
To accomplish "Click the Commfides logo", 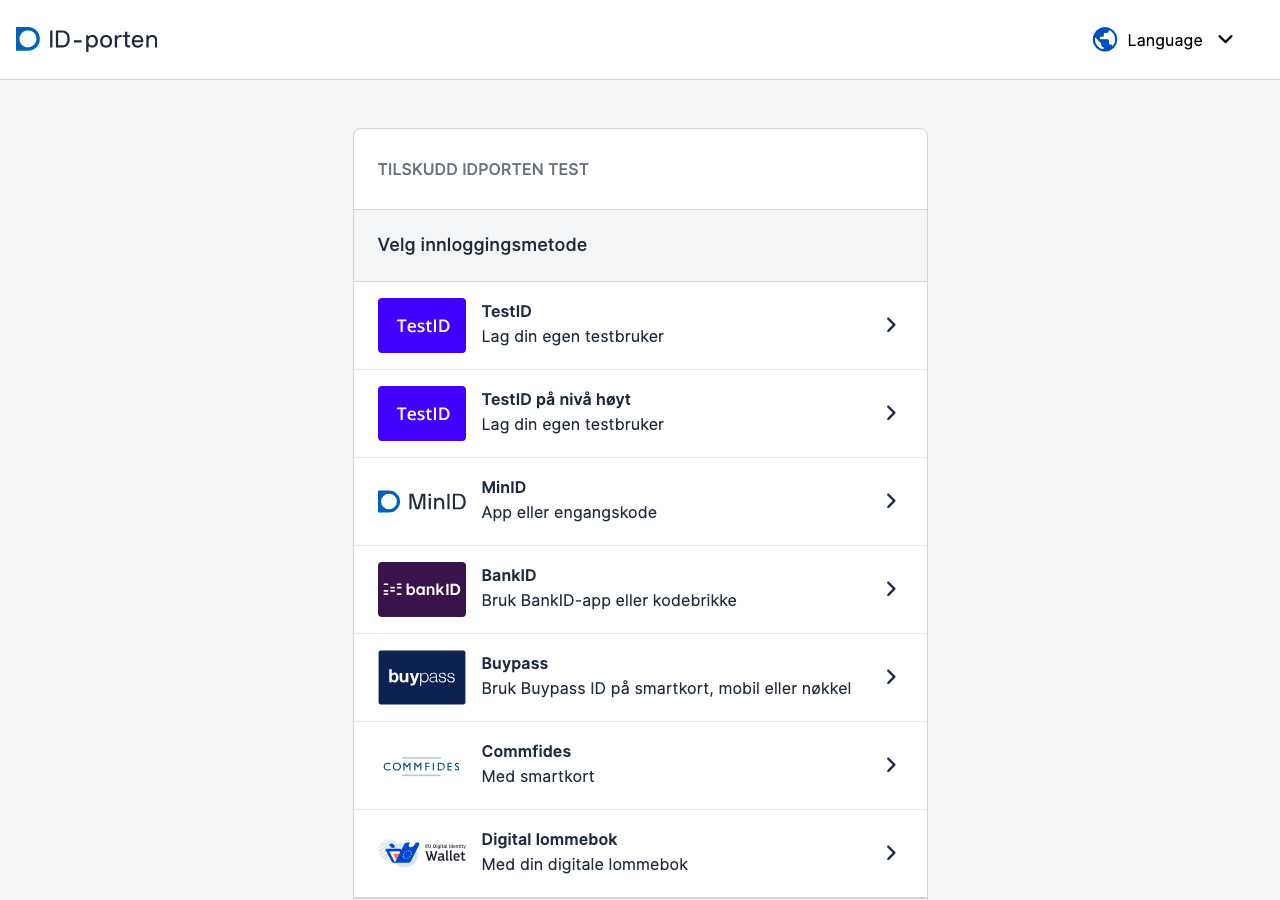I will (422, 766).
